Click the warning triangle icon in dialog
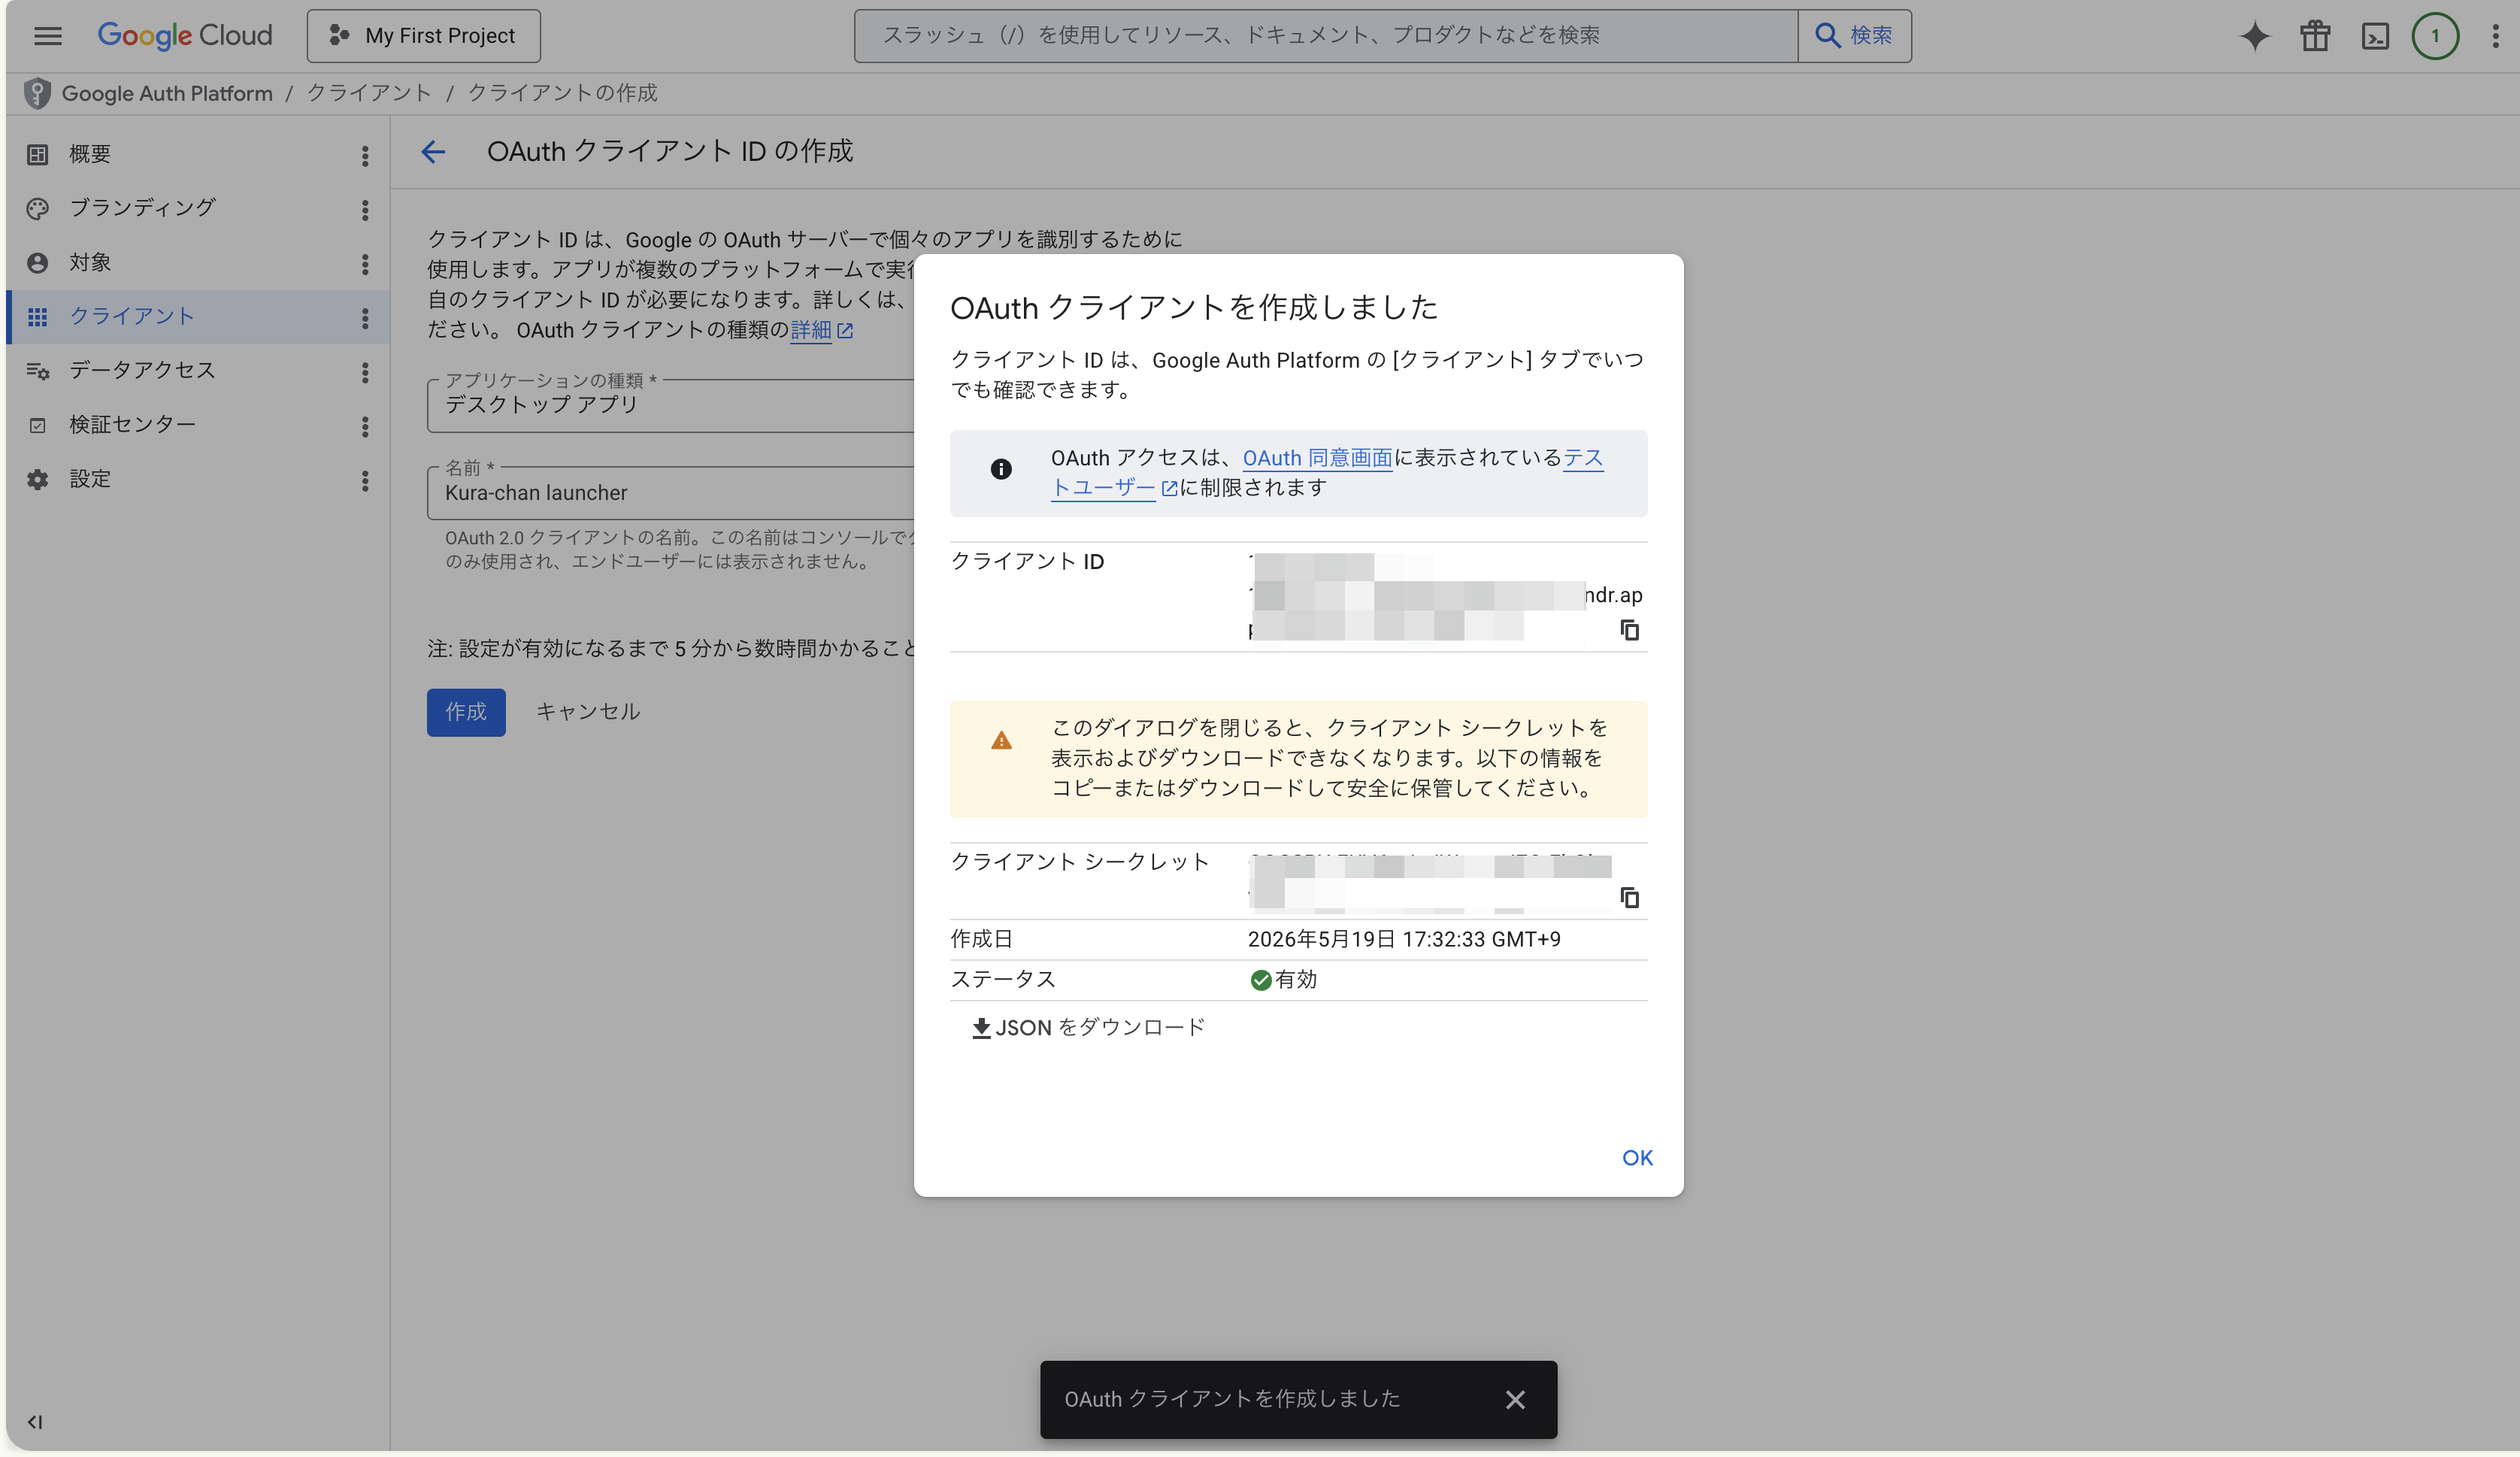 [1001, 741]
